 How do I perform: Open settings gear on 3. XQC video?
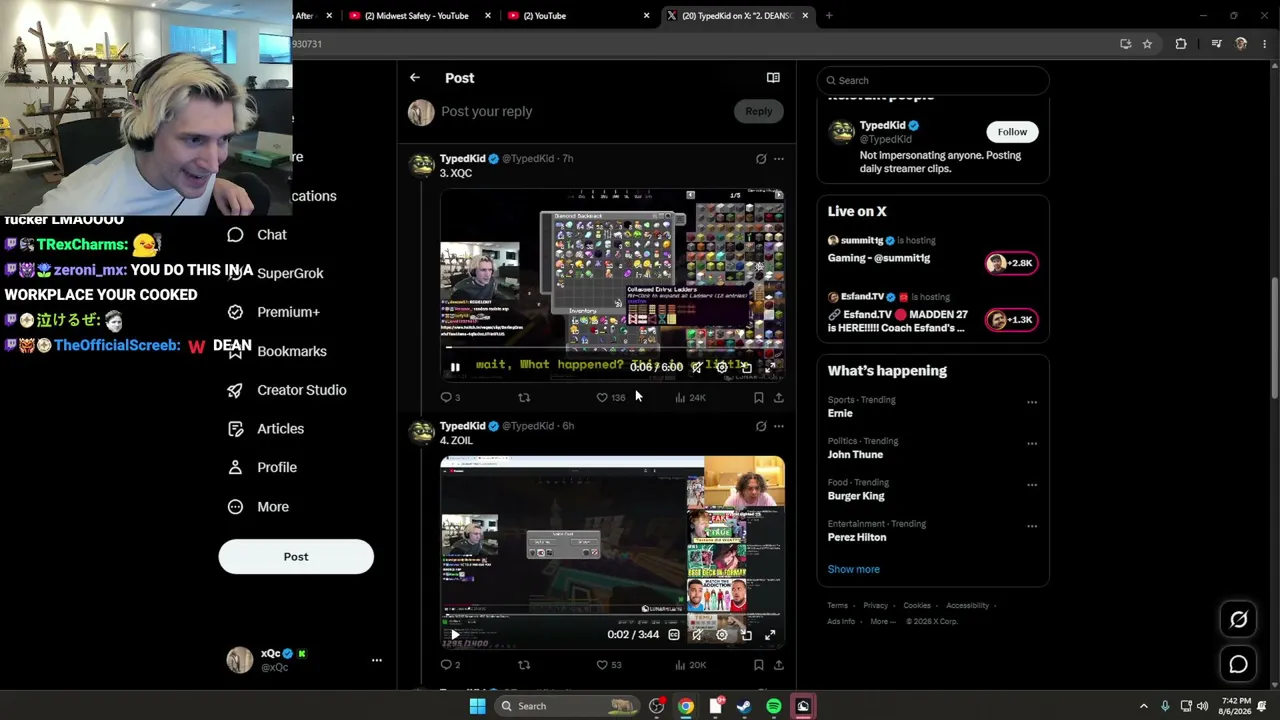pyautogui.click(x=722, y=368)
